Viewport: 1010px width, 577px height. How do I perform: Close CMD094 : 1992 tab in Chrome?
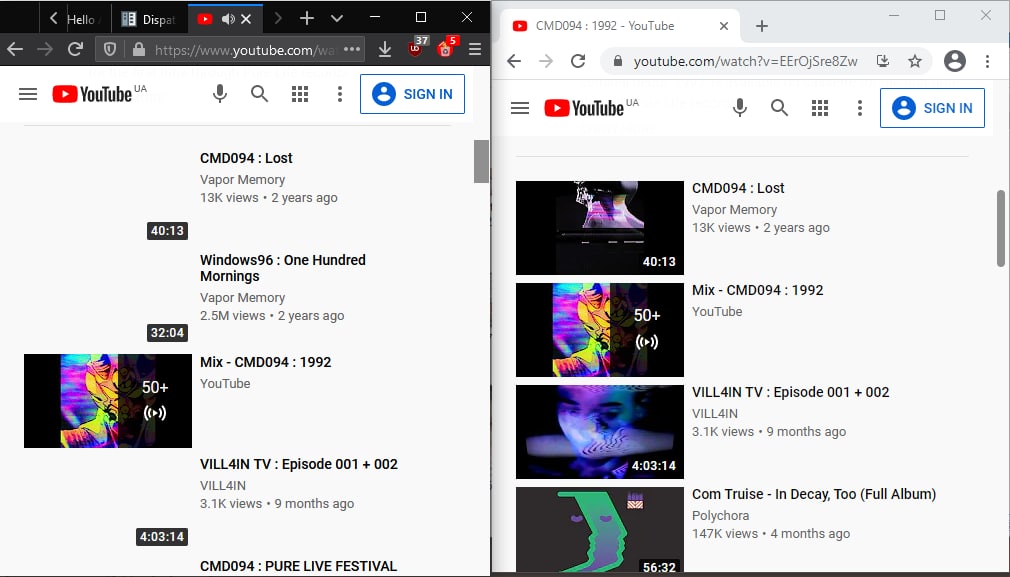point(724,26)
